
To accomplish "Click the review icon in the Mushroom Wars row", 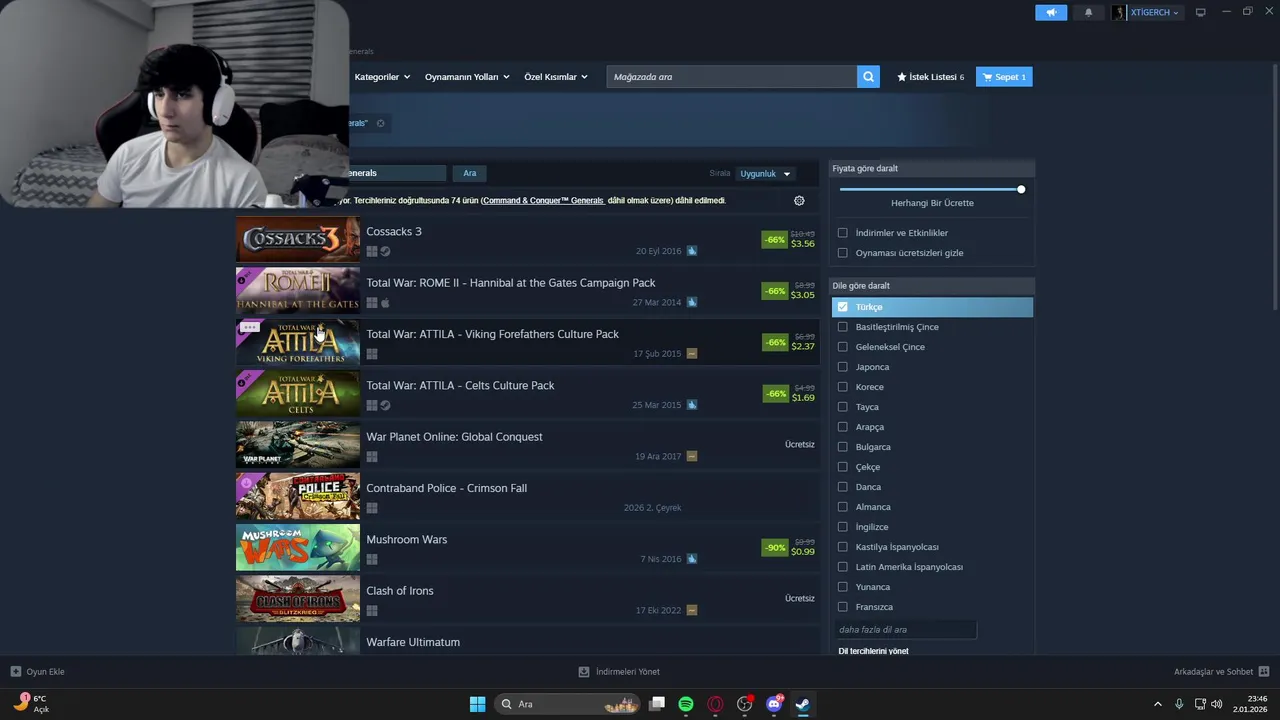I will click(x=691, y=559).
